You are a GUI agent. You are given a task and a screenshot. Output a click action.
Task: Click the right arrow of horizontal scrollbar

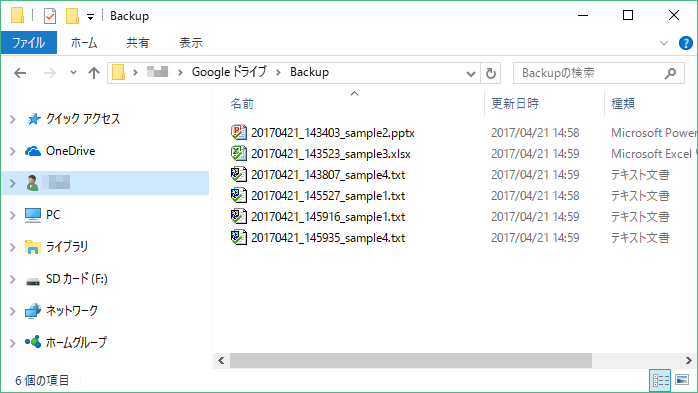pyautogui.click(x=689, y=361)
